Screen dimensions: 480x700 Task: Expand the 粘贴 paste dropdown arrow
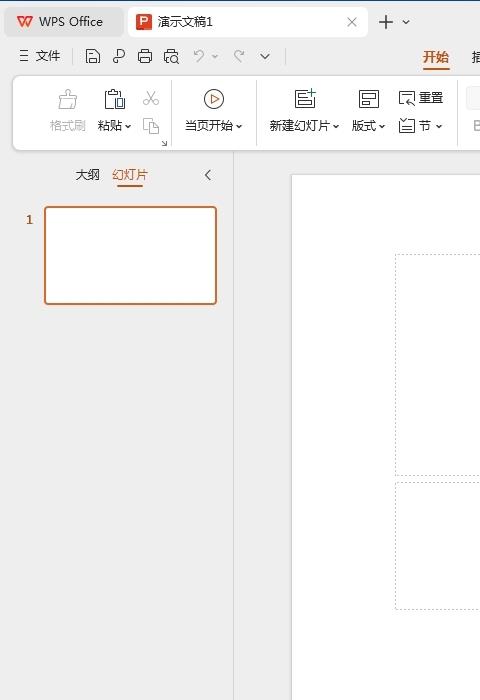(128, 126)
